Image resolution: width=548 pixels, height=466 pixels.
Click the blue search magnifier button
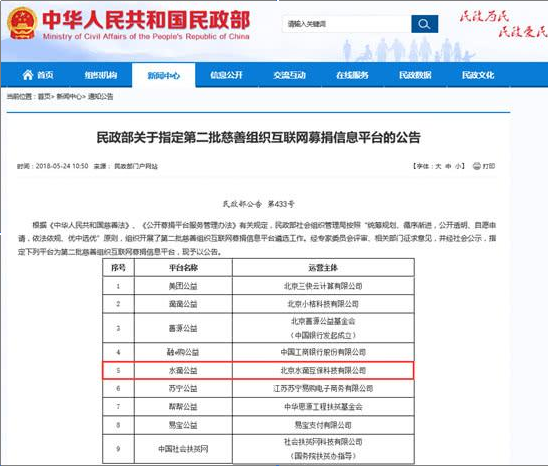click(424, 24)
